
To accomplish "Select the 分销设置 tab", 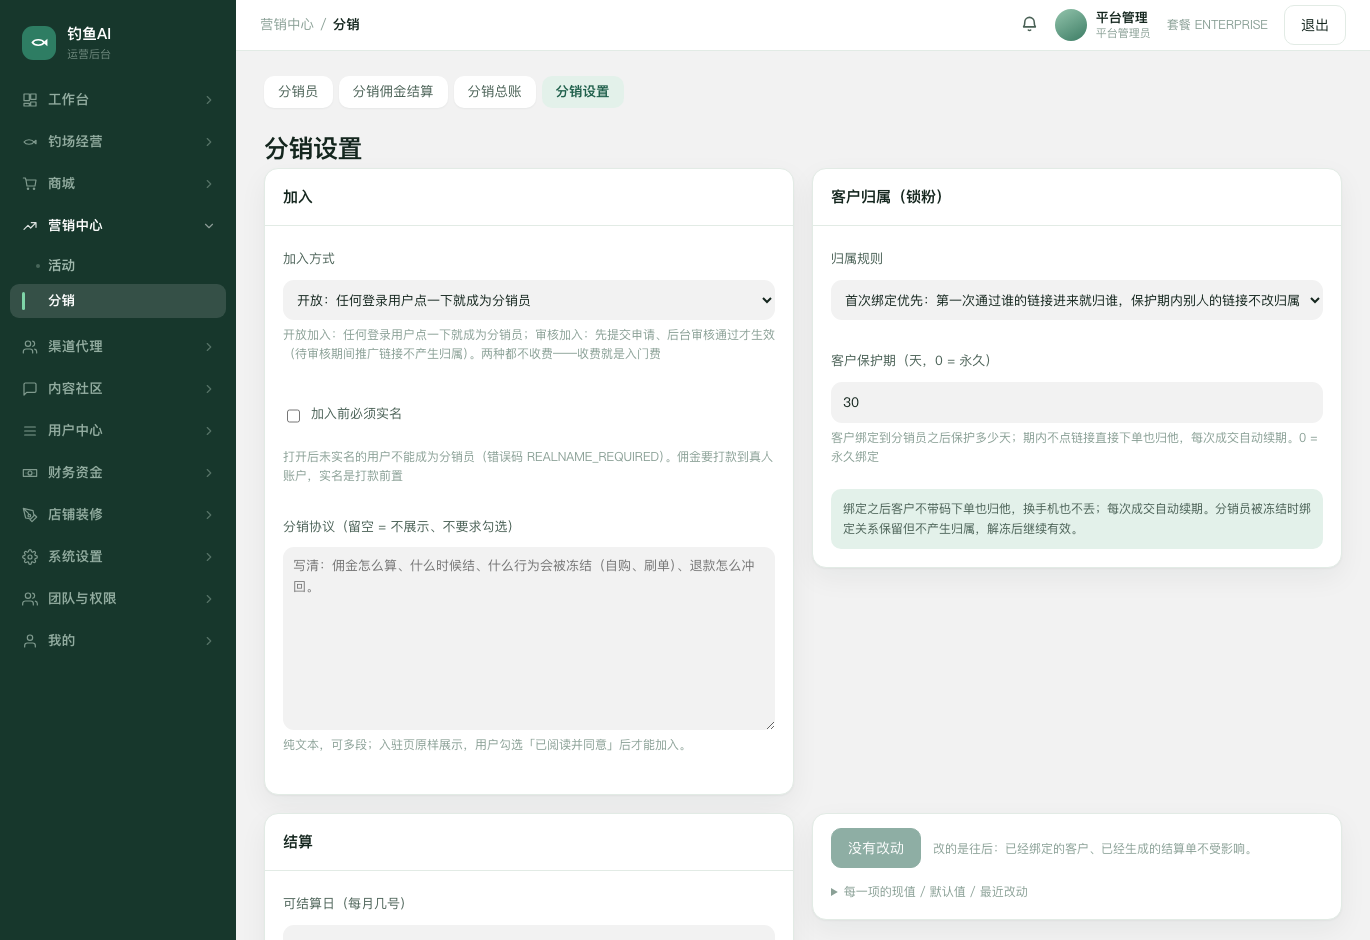I will (583, 92).
